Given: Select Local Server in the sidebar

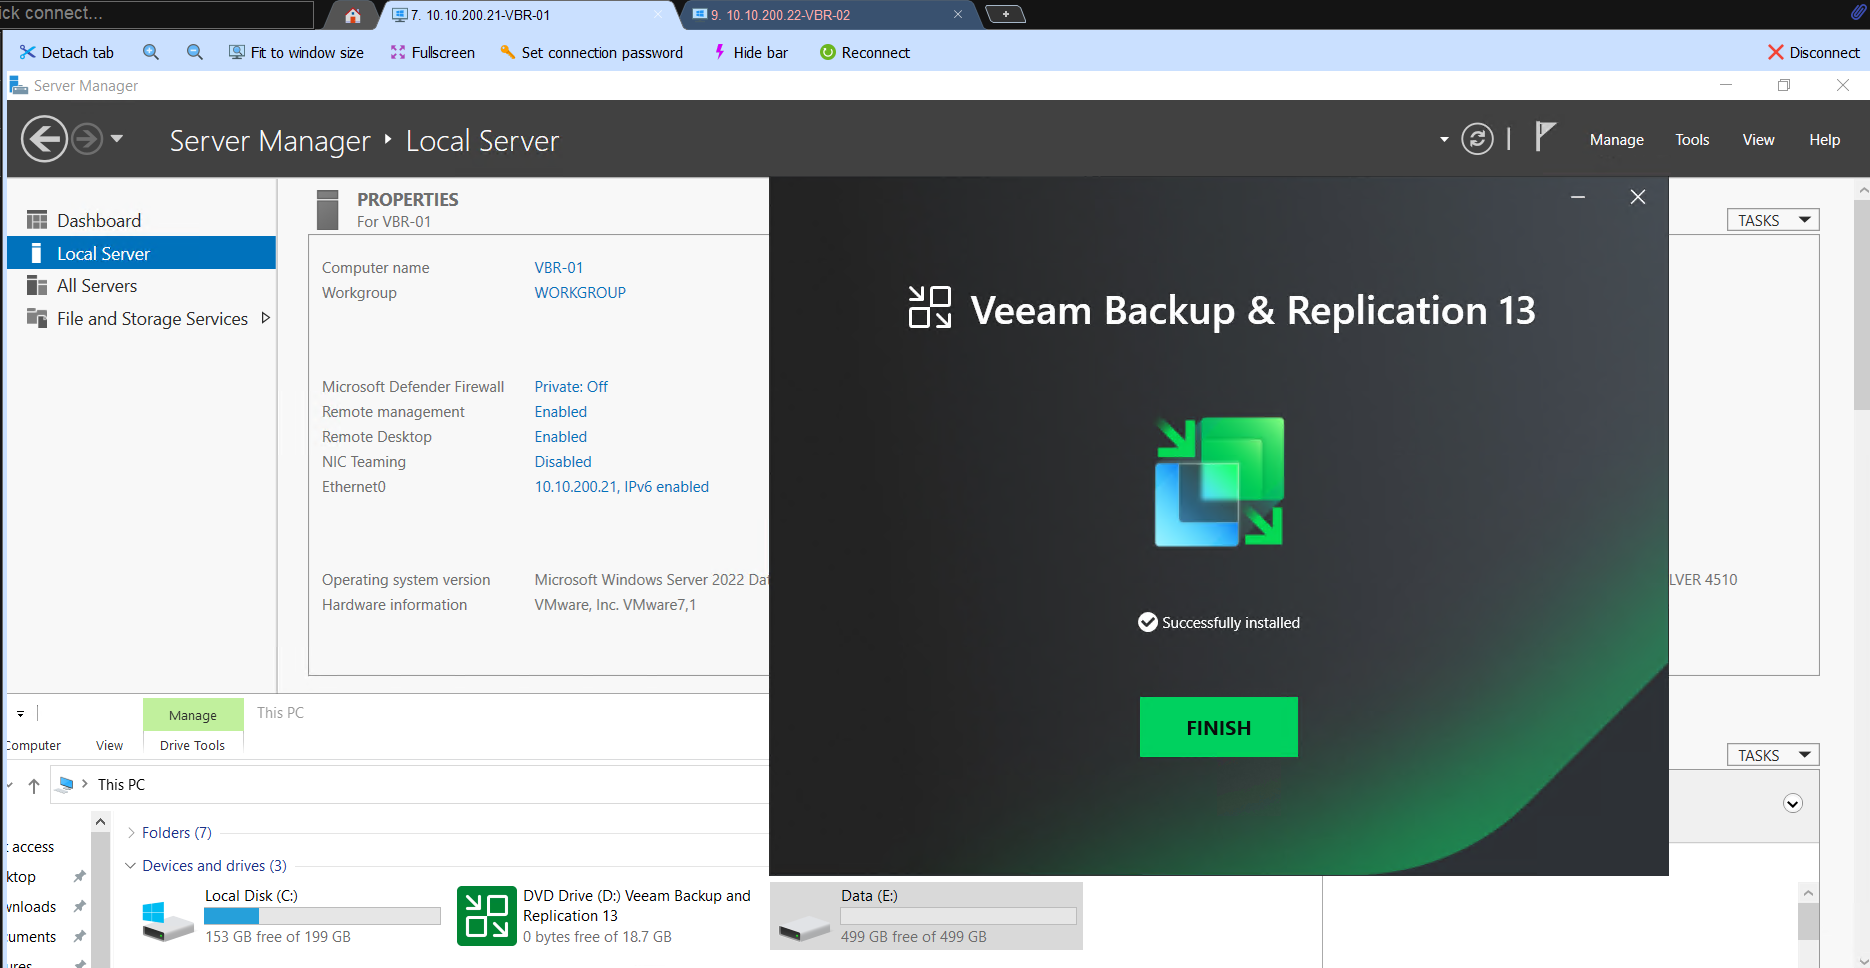Looking at the screenshot, I should tap(141, 253).
